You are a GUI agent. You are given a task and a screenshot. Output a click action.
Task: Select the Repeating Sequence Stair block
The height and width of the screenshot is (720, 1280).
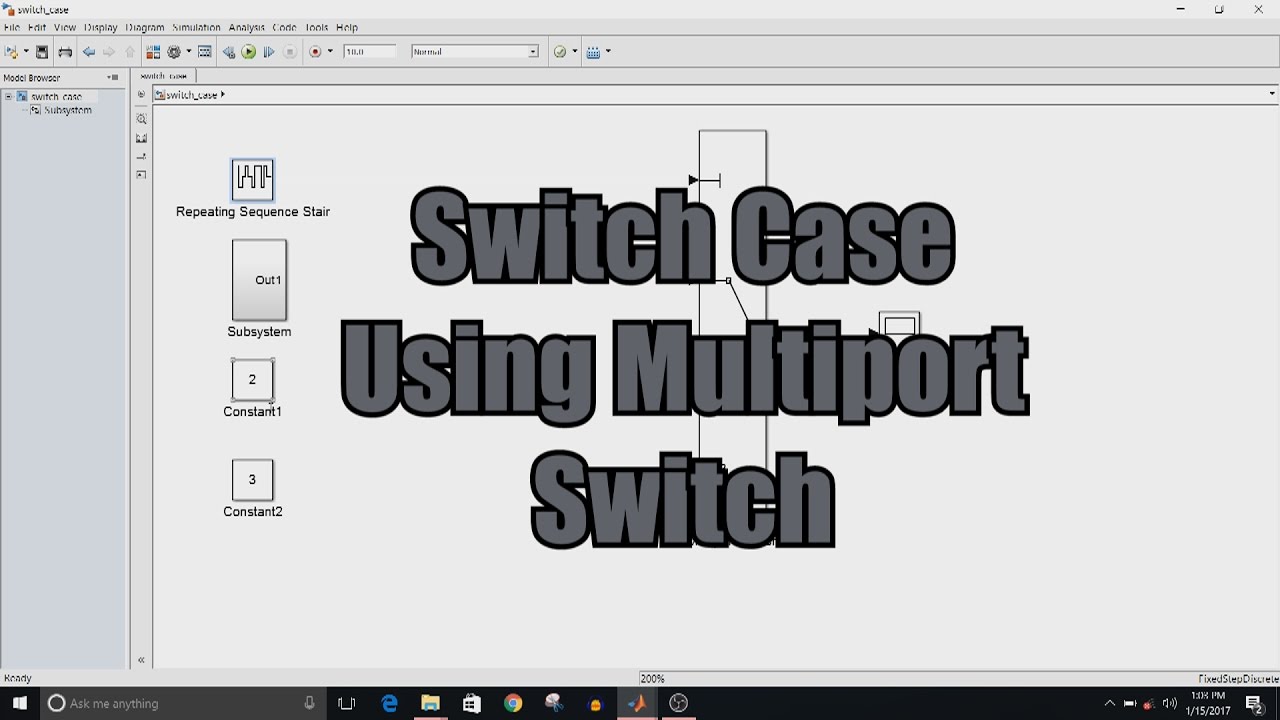tap(252, 180)
